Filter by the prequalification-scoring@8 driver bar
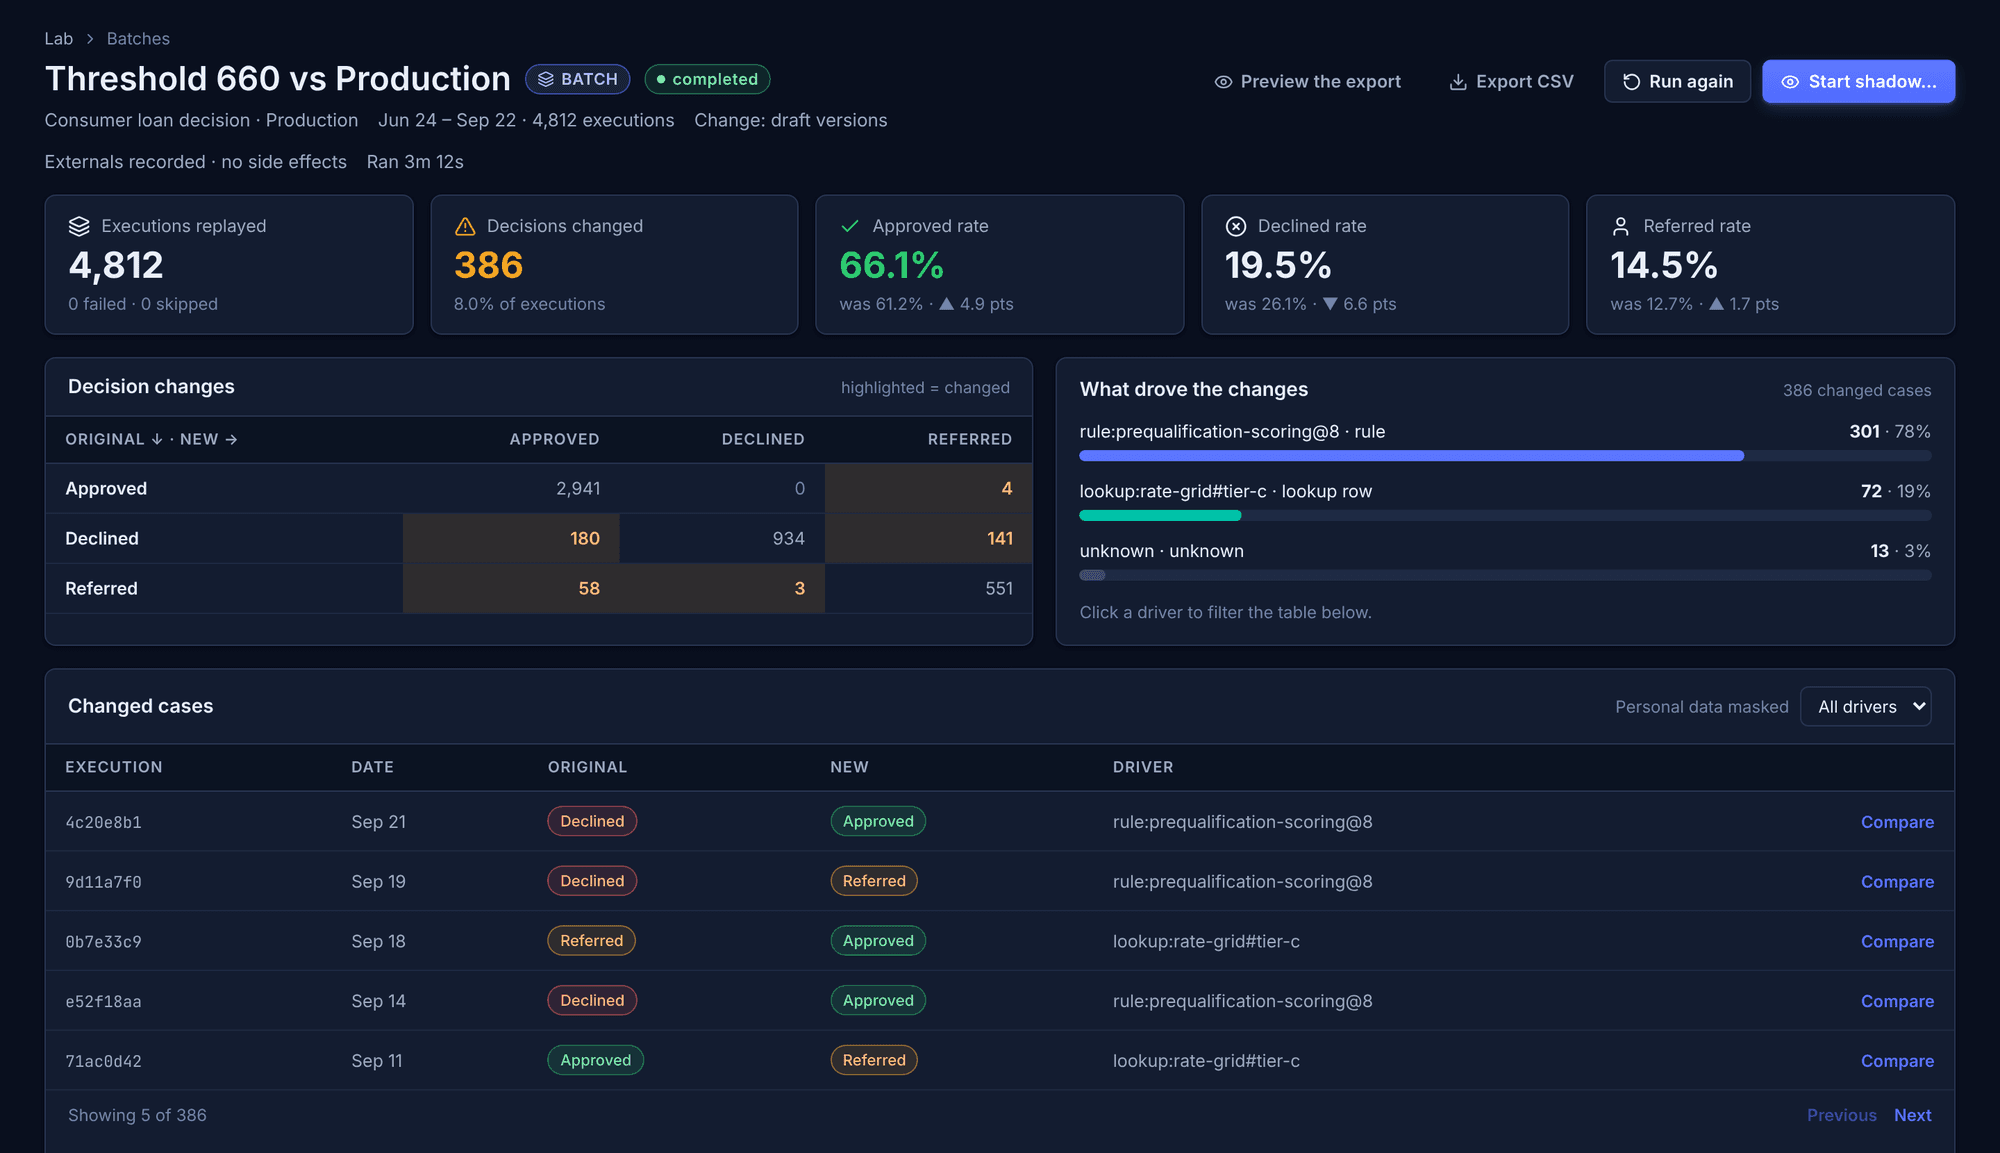Viewport: 2000px width, 1153px height. 1505,443
